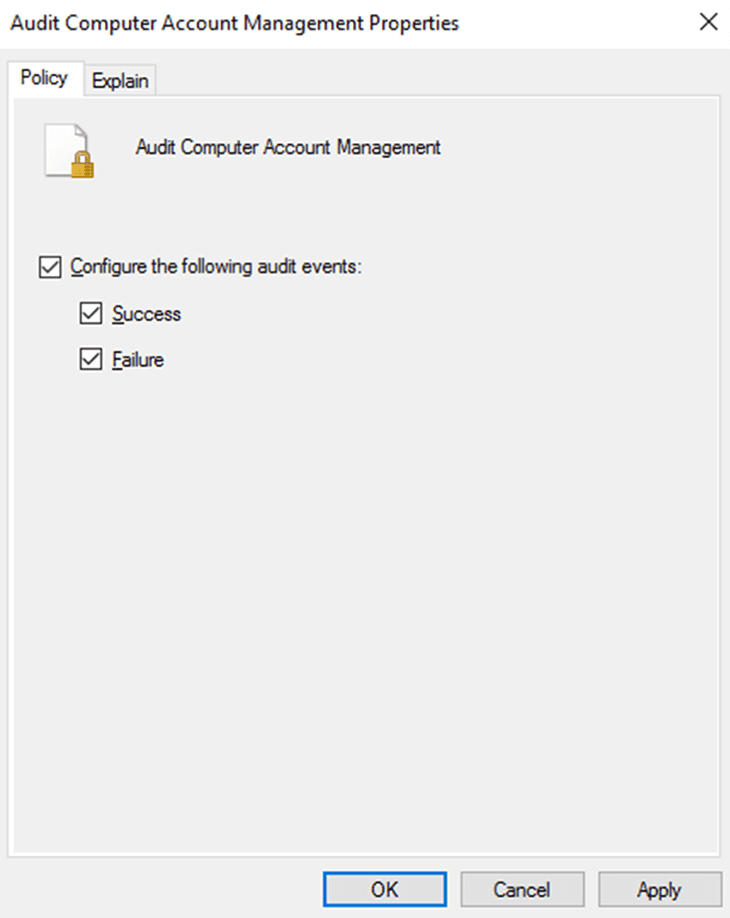Cancel the audit policy changes
Image resolution: width=730 pixels, height=918 pixels.
pyautogui.click(x=521, y=889)
